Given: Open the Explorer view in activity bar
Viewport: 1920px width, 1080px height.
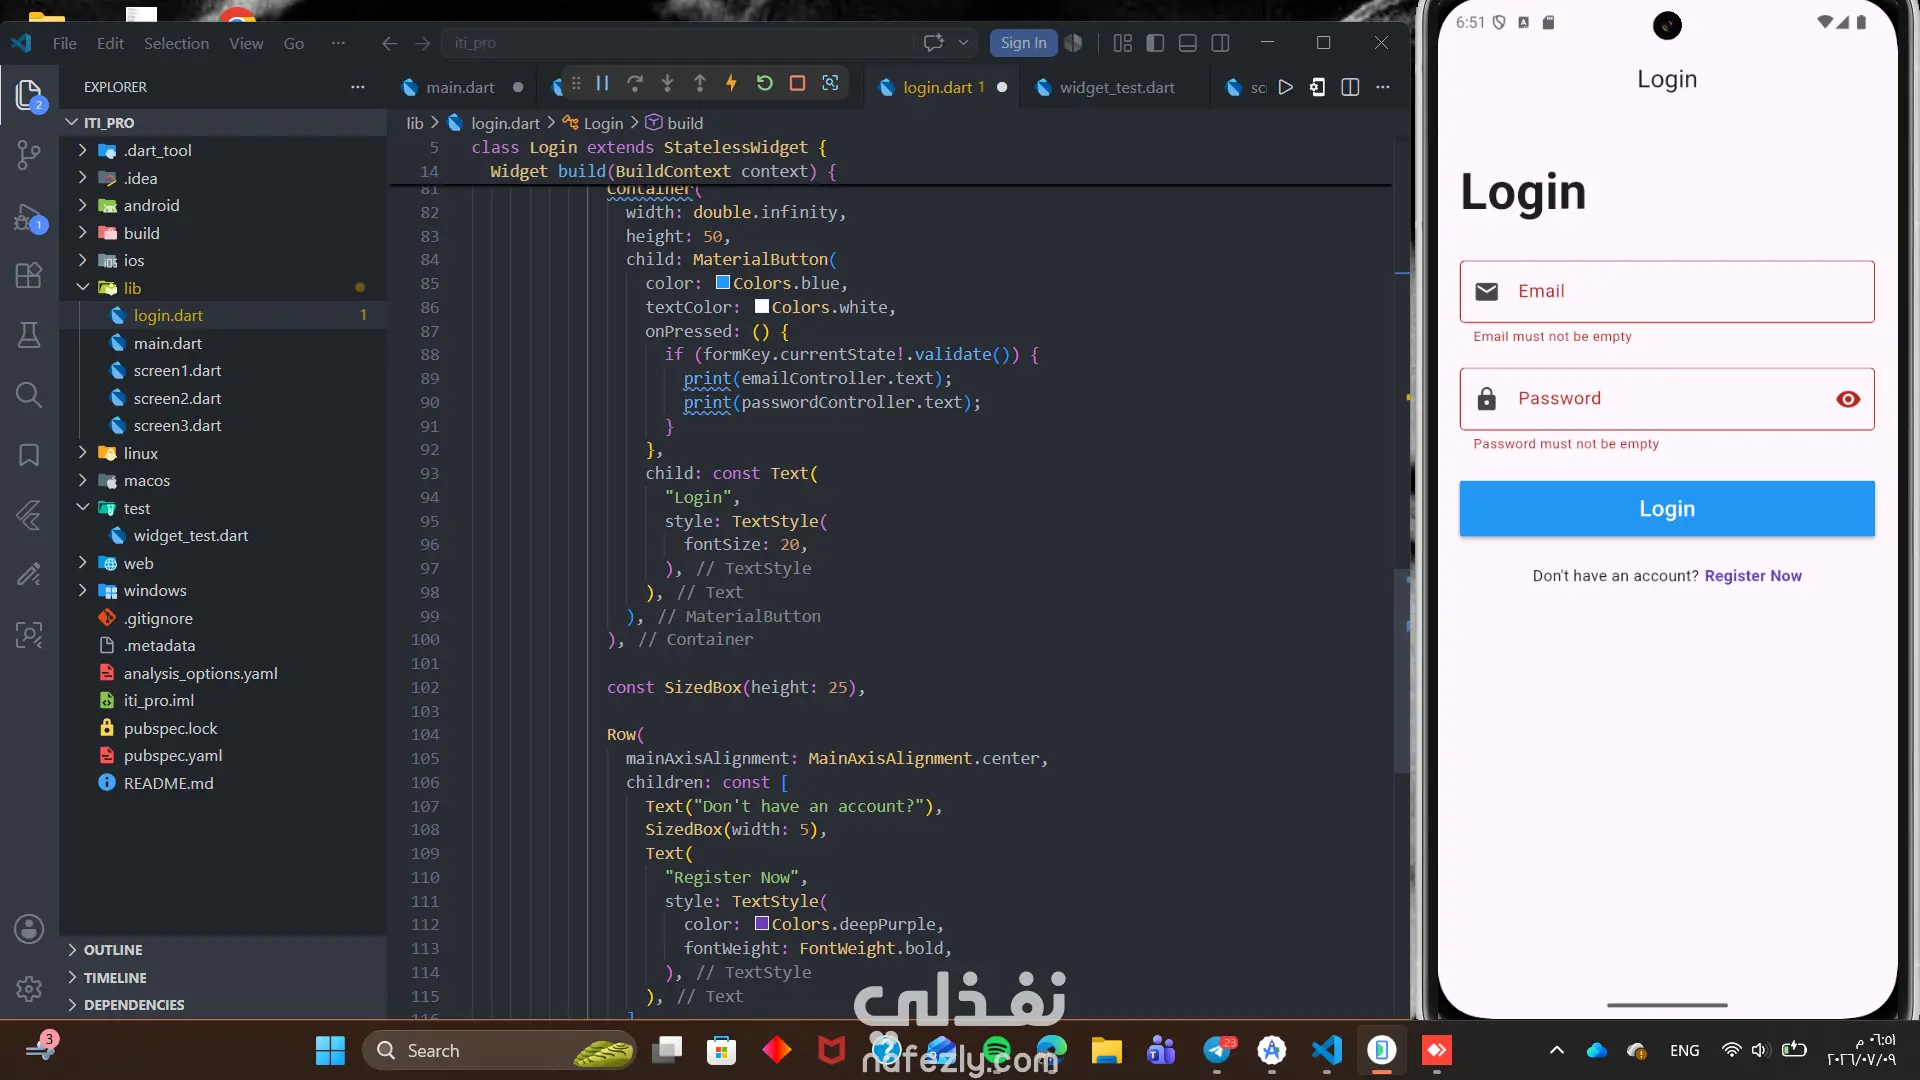Looking at the screenshot, I should click(x=29, y=95).
